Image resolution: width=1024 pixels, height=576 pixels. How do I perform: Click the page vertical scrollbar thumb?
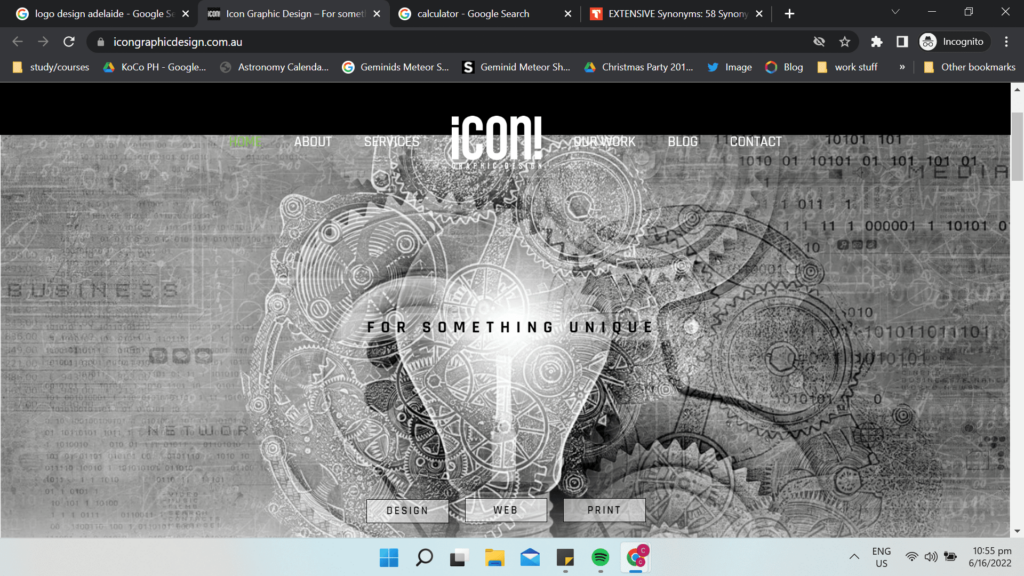pos(1017,146)
